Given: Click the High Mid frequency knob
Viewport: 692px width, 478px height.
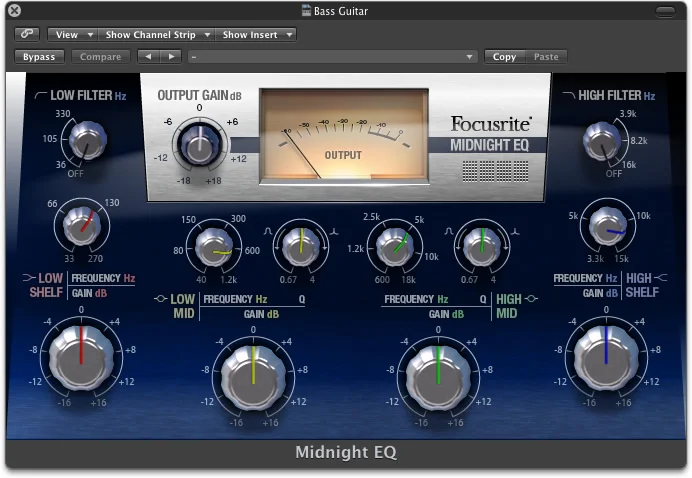Looking at the screenshot, I should point(395,247).
